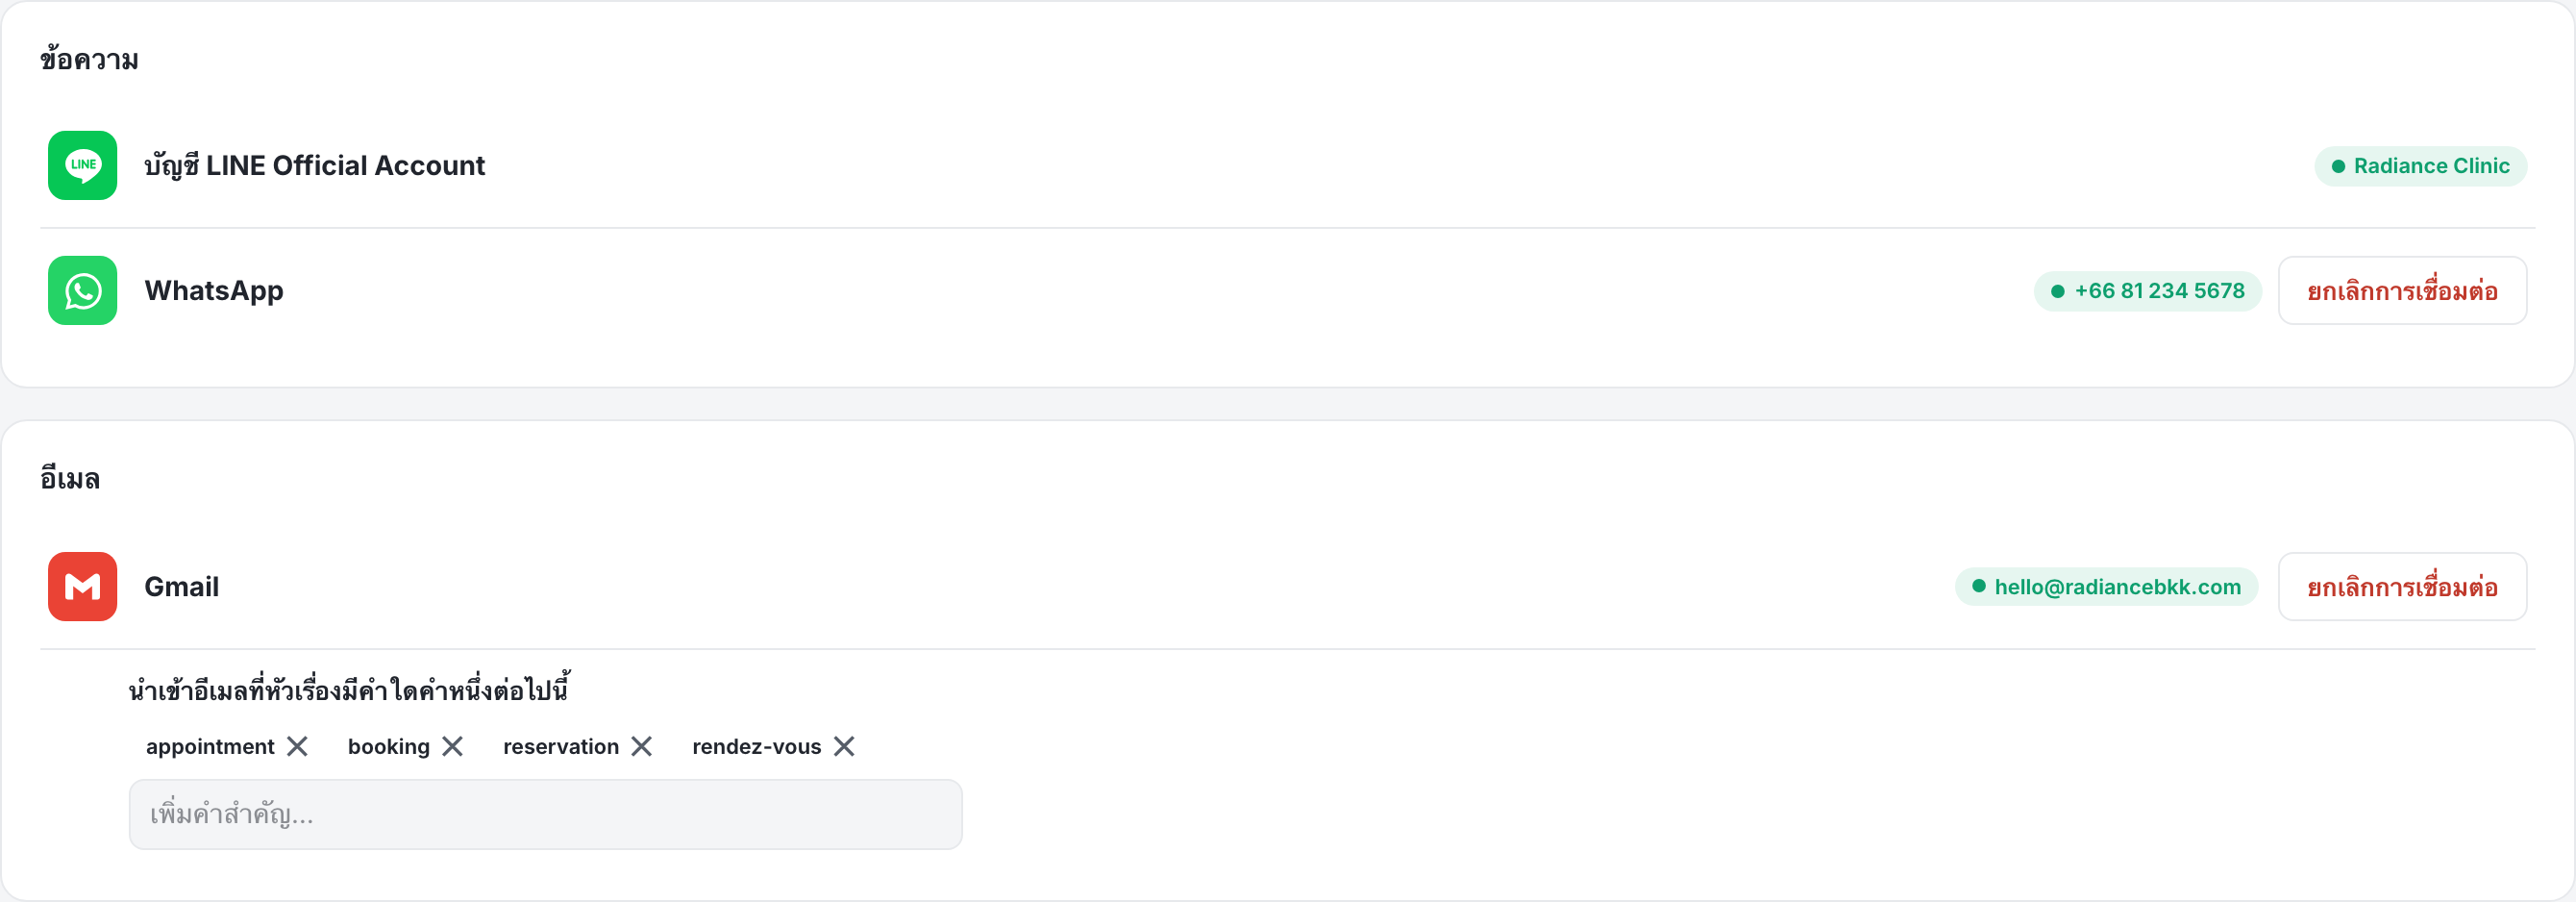This screenshot has height=902, width=2576.
Task: Click the LINE app icon
Action: coord(82,165)
